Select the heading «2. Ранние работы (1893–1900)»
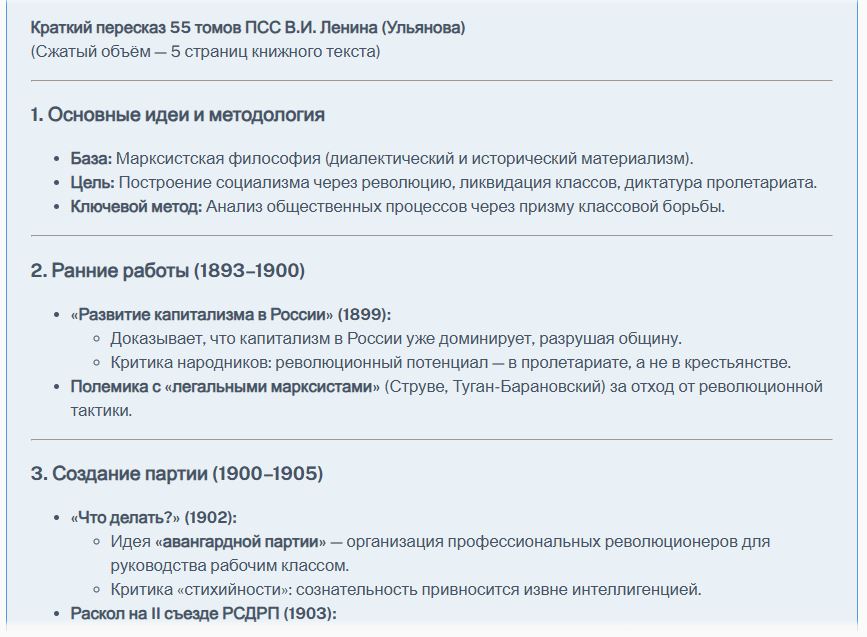The height and width of the screenshot is (637, 867). [x=168, y=270]
